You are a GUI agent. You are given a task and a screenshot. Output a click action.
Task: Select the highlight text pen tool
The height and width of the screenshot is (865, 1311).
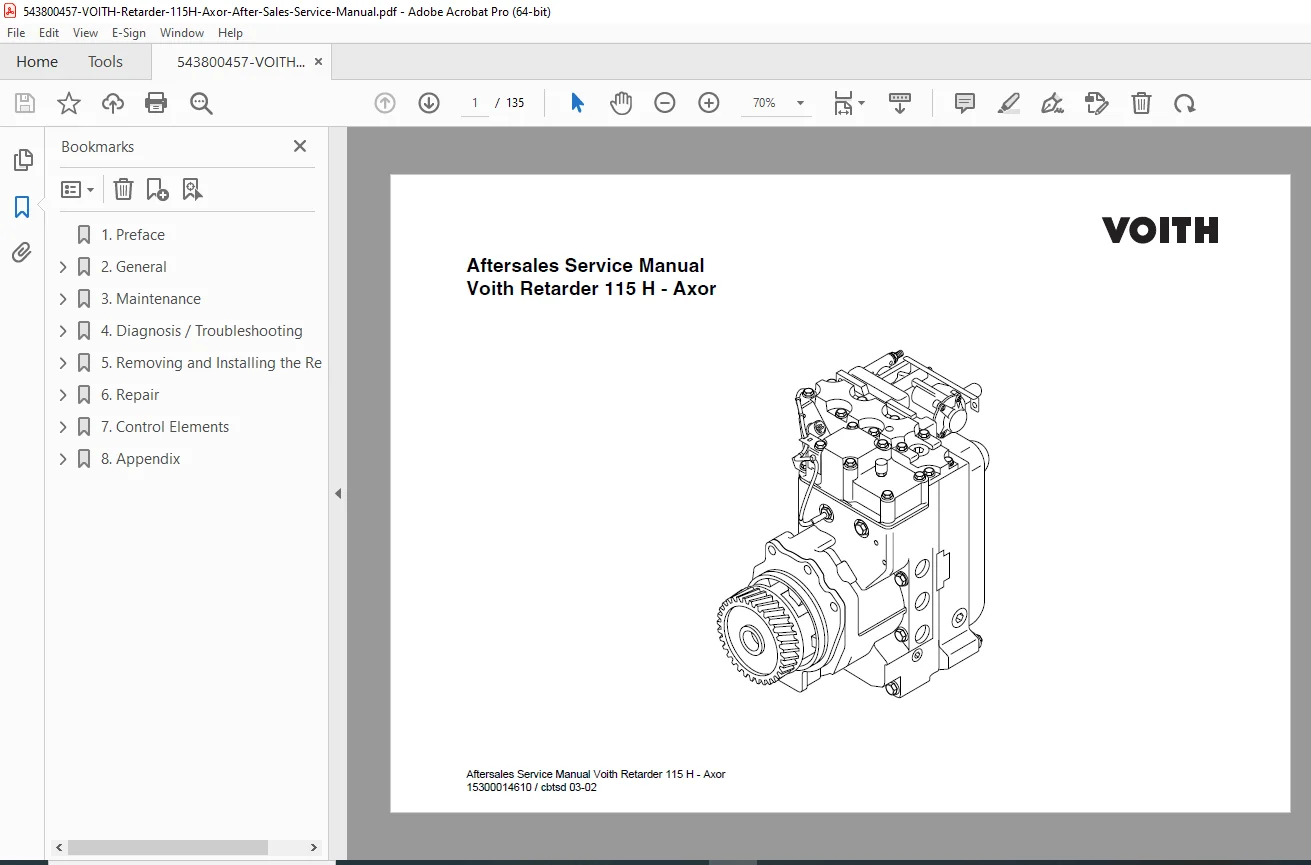(x=1009, y=103)
